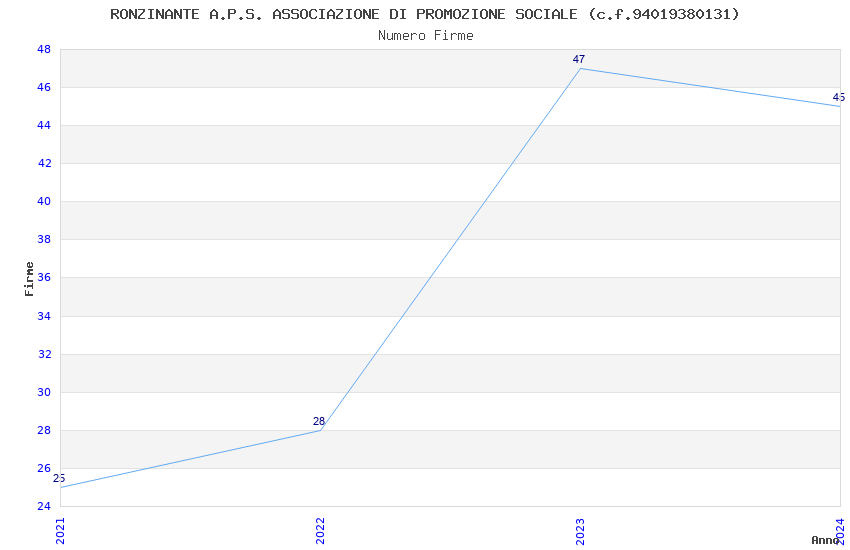Click the y-axis tick 36

point(44,277)
